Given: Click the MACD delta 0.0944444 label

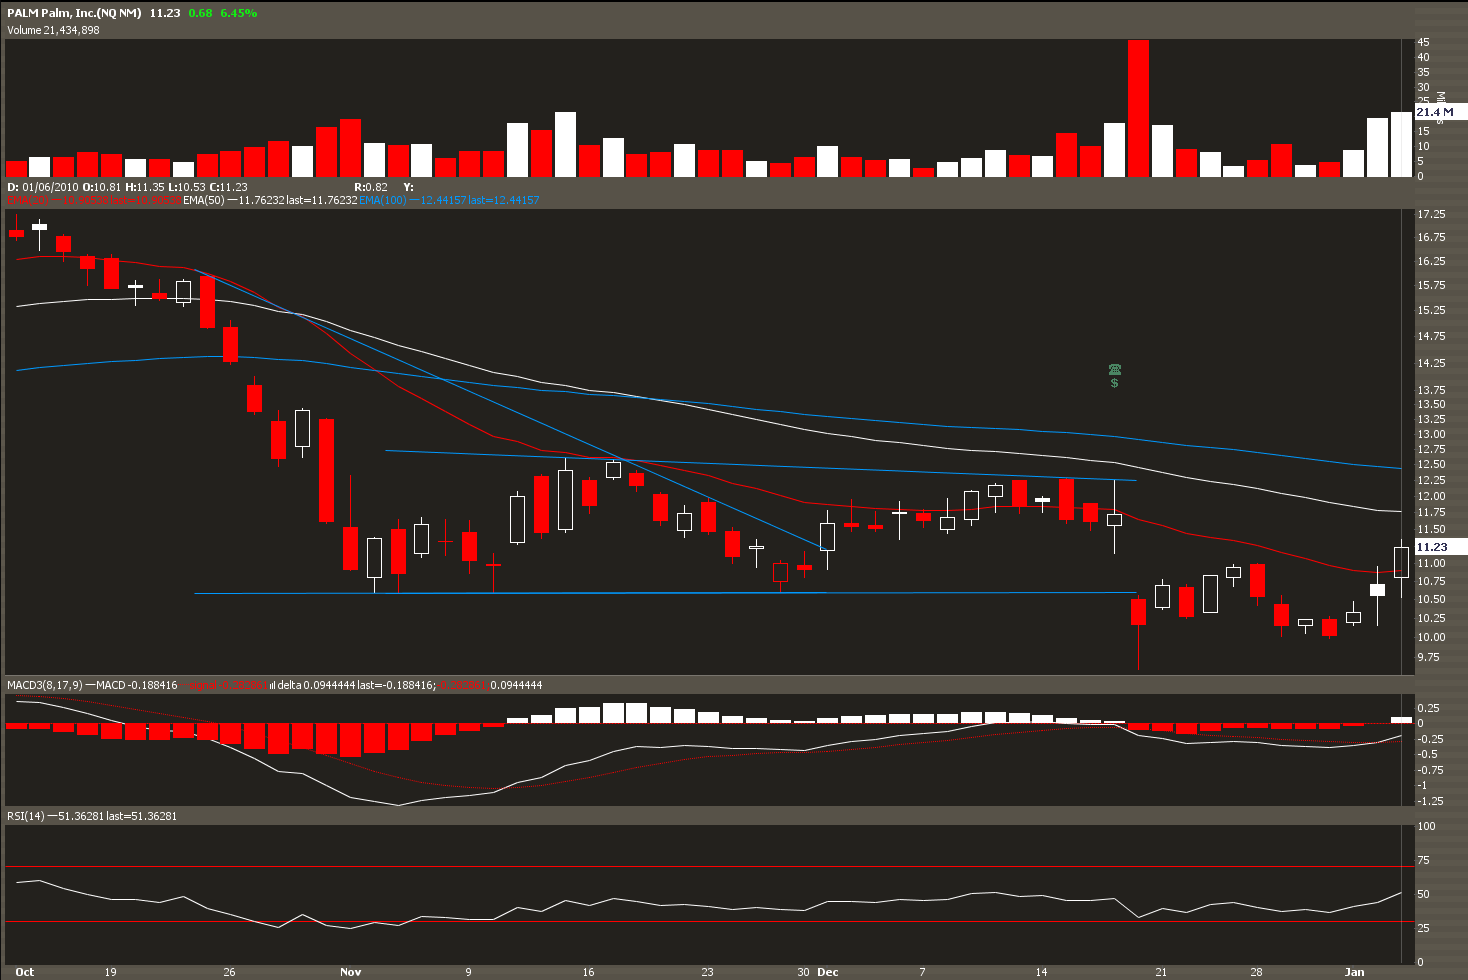Looking at the screenshot, I should click(x=316, y=685).
